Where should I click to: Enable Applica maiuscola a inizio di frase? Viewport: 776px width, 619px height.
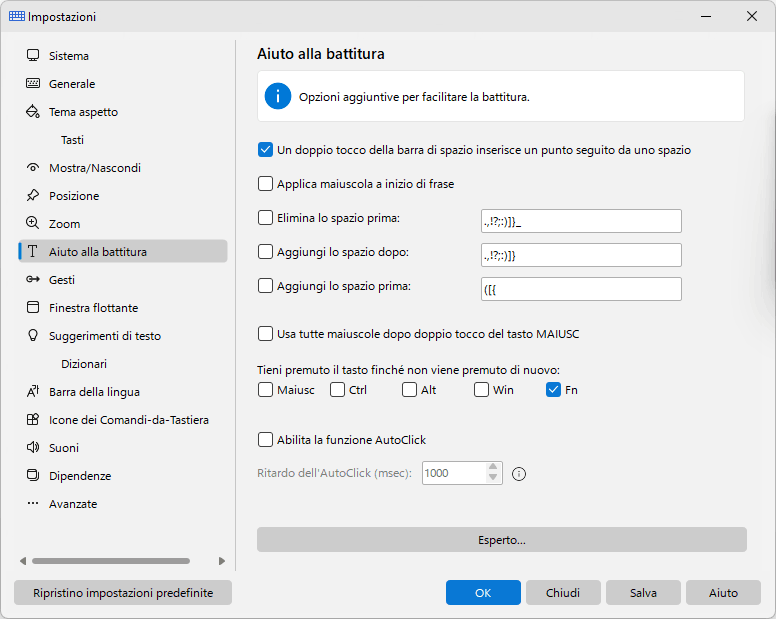coord(265,184)
